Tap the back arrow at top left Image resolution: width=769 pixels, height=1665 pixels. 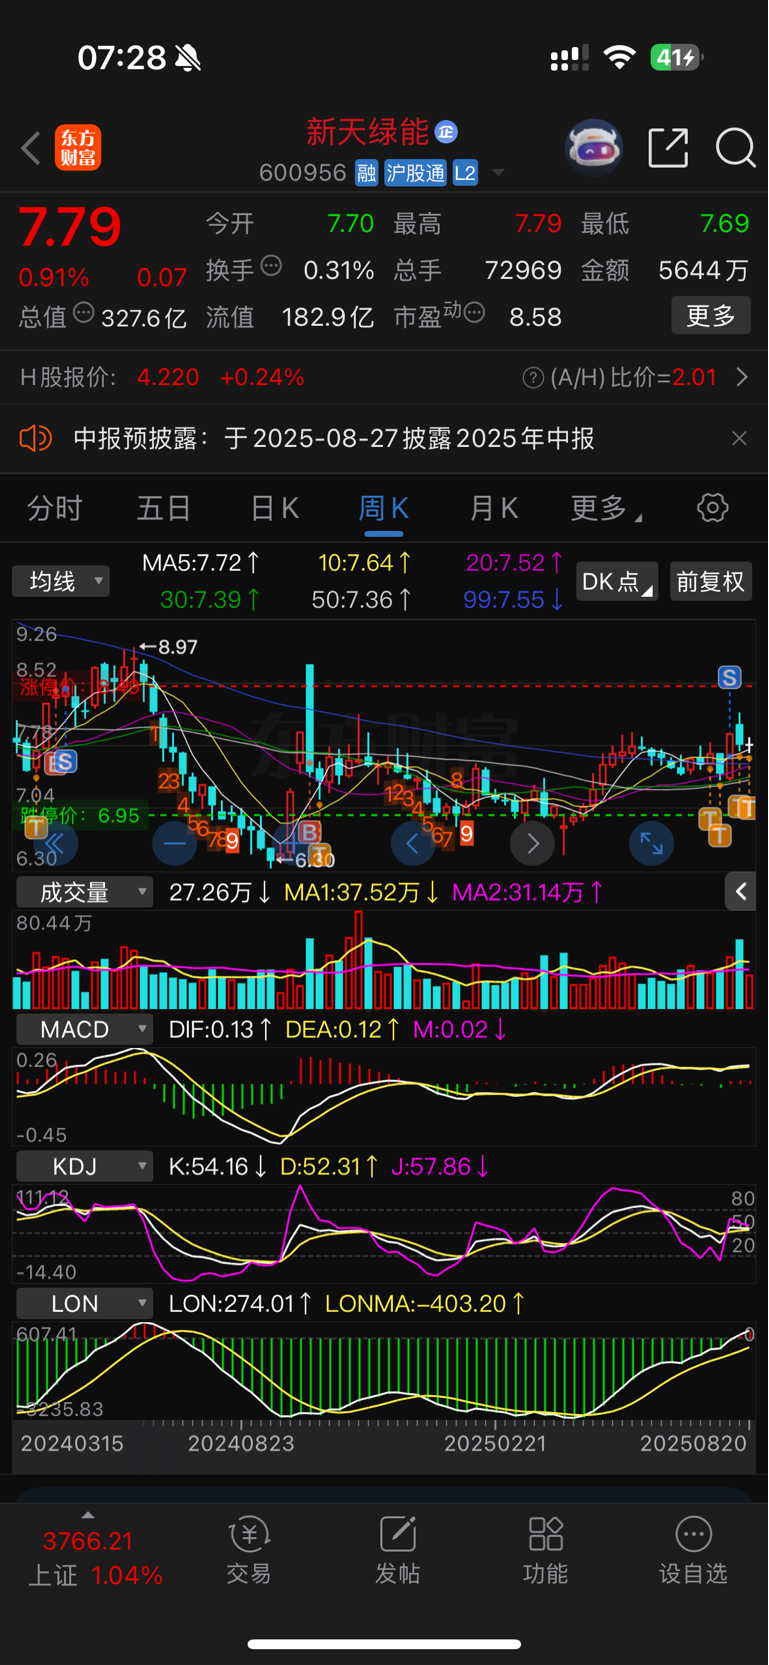[x=31, y=148]
